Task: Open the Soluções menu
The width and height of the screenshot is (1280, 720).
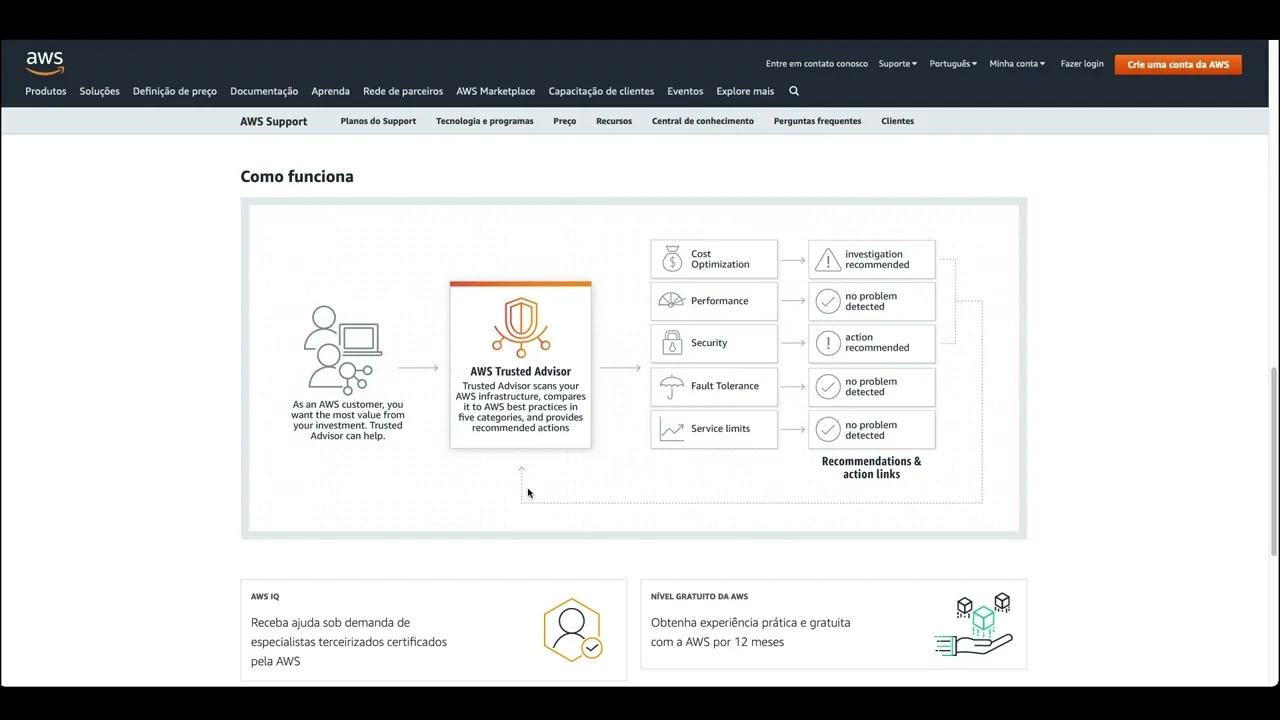Action: pyautogui.click(x=100, y=91)
